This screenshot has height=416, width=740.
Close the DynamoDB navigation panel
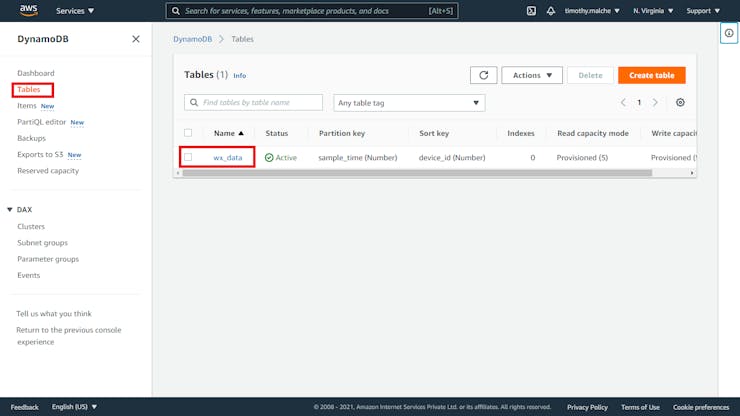136,39
